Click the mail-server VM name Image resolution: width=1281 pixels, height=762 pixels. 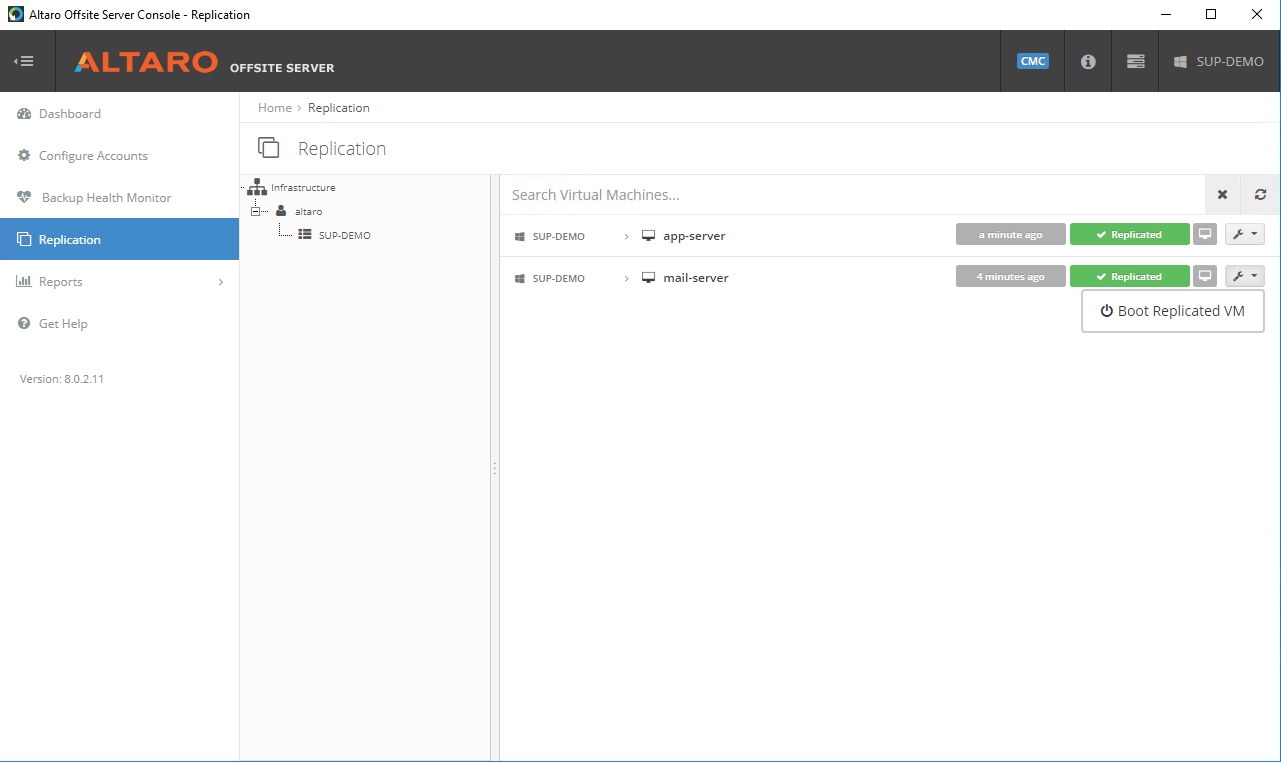696,278
